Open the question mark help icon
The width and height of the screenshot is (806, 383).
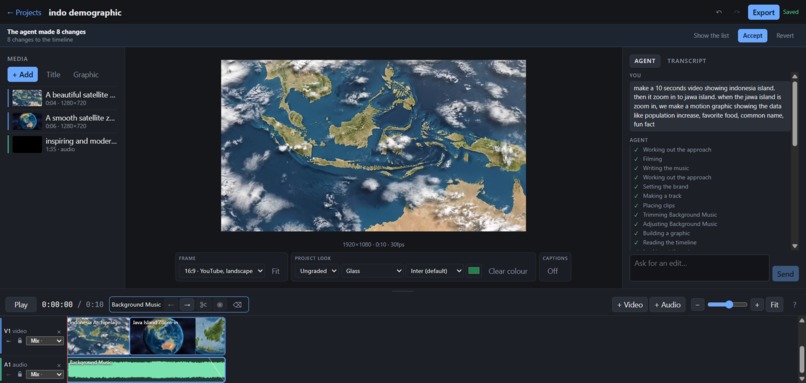(x=794, y=305)
